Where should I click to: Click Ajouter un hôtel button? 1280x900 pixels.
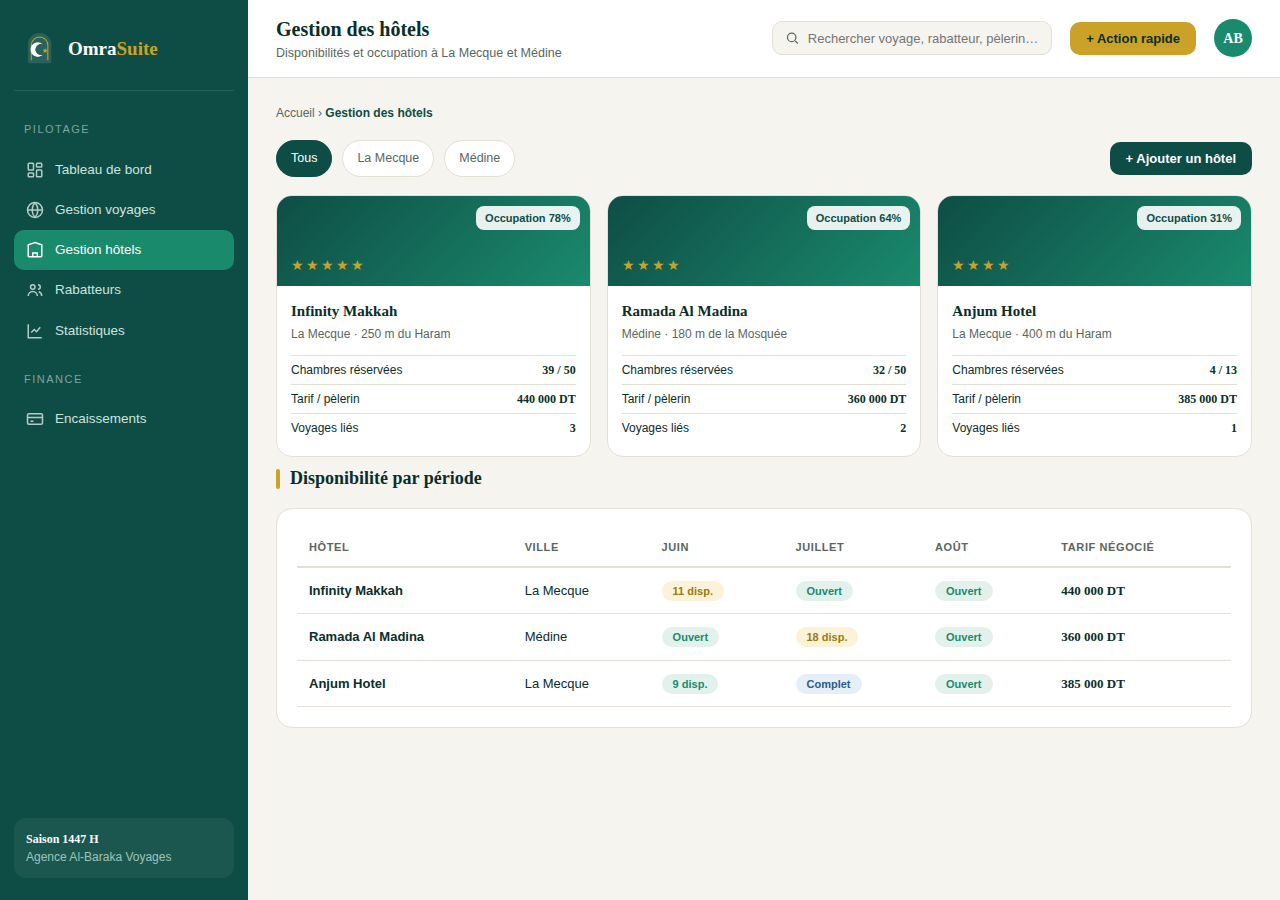tap(1181, 158)
